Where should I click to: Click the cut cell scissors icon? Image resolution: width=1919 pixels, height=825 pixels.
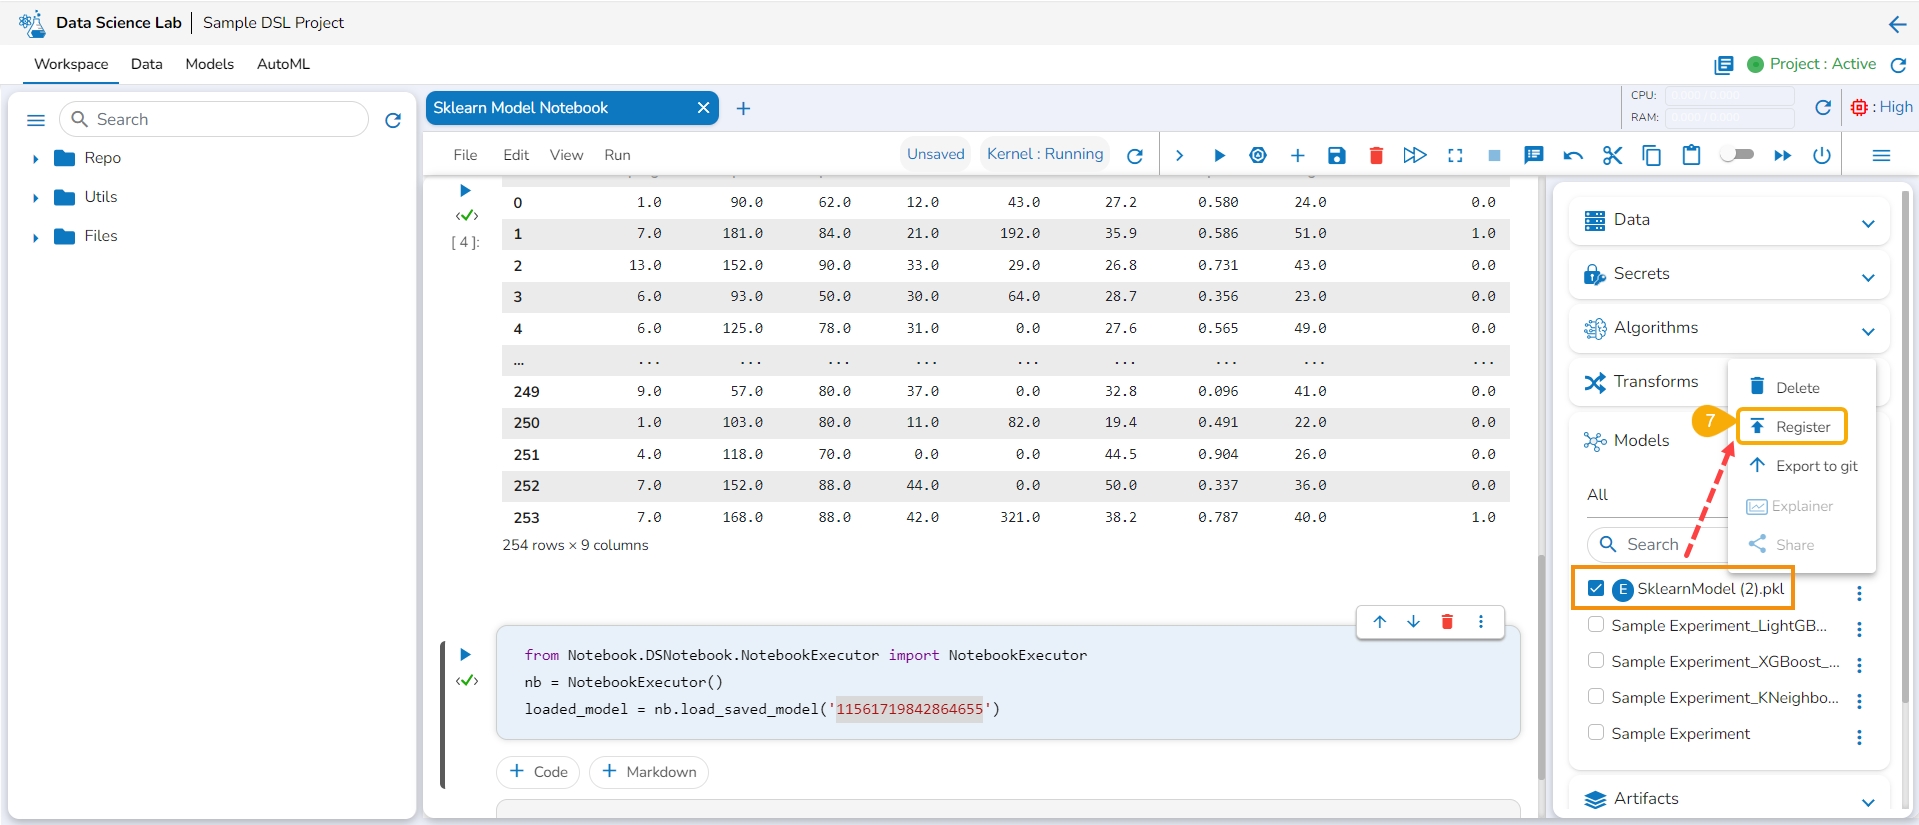pyautogui.click(x=1612, y=155)
